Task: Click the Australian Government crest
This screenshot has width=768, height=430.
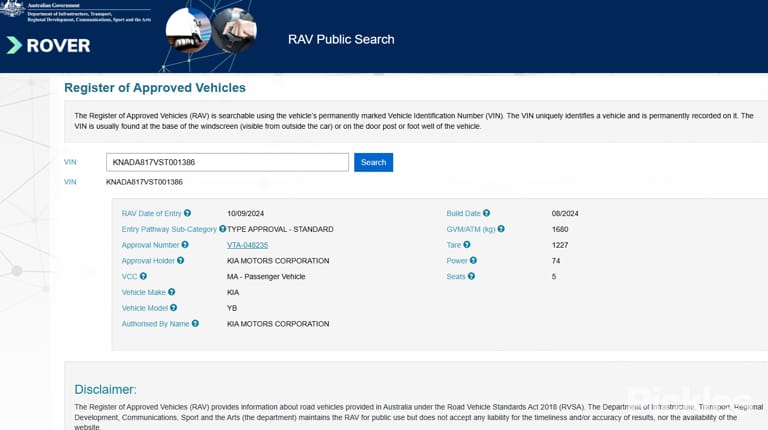Action: pyautogui.click(x=12, y=8)
